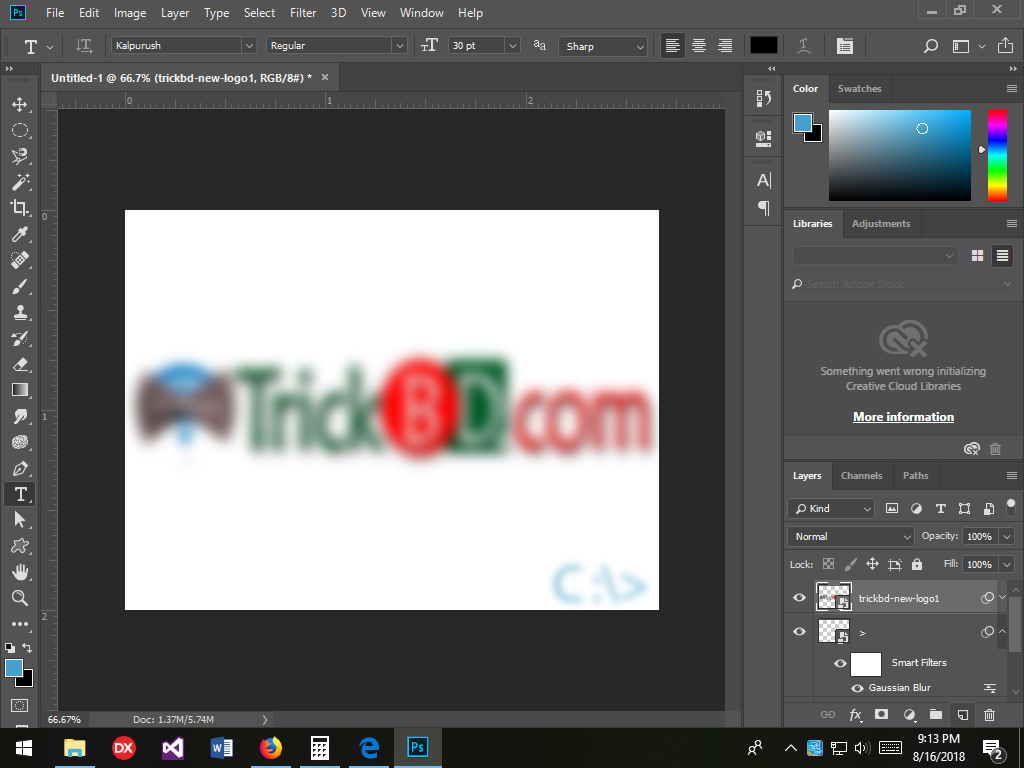Hide the trickbd-new-logo1 layer
Image resolution: width=1024 pixels, height=768 pixels.
point(799,598)
